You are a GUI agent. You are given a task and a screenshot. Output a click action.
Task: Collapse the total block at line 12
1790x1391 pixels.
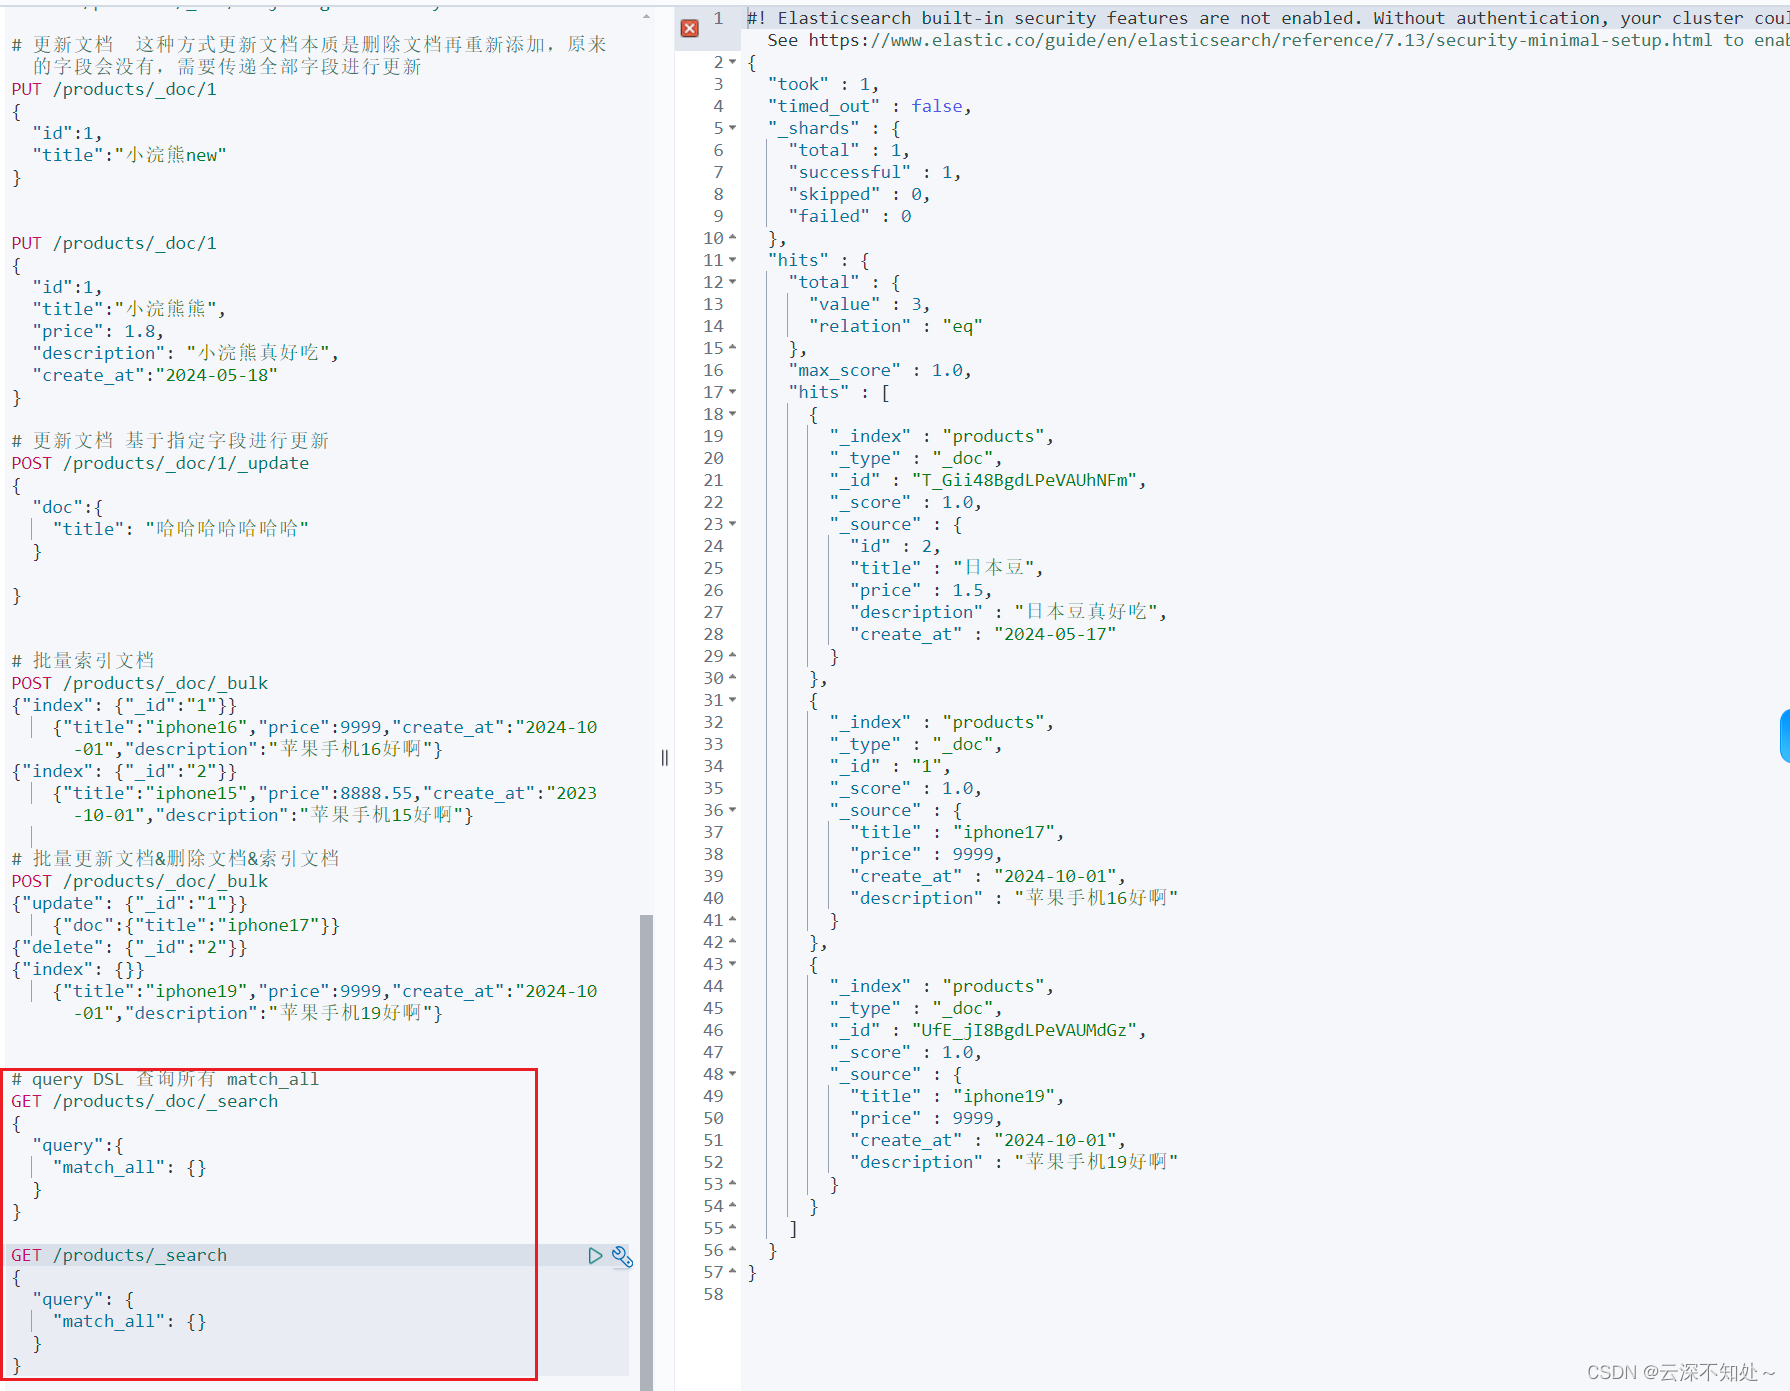pos(733,282)
